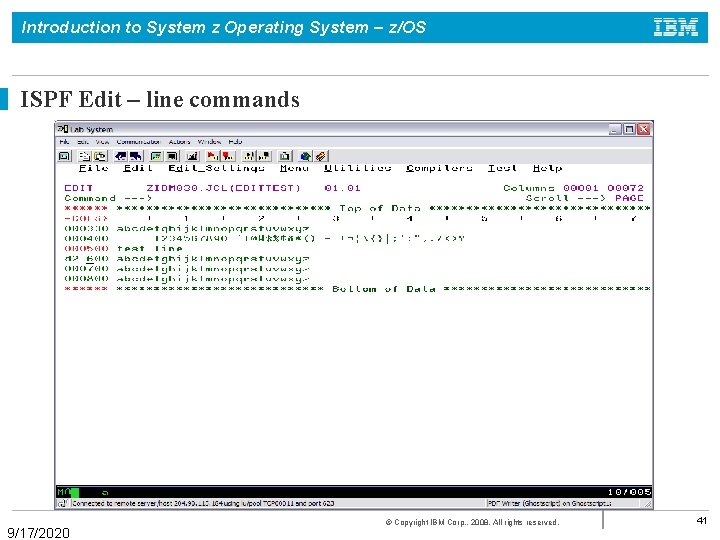
Task: Click the Receive File from Host icon
Action: pyautogui.click(x=136, y=156)
